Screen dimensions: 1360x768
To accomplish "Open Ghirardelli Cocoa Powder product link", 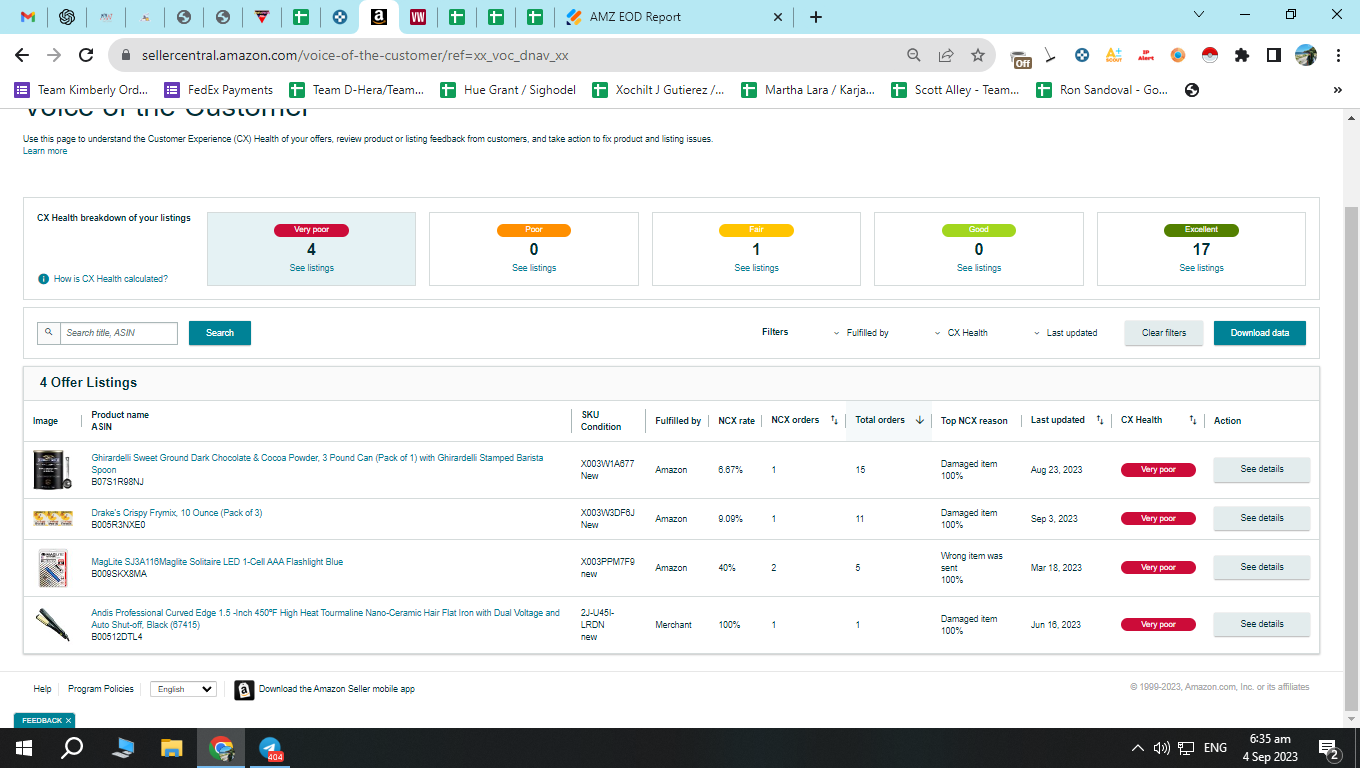I will tap(317, 463).
